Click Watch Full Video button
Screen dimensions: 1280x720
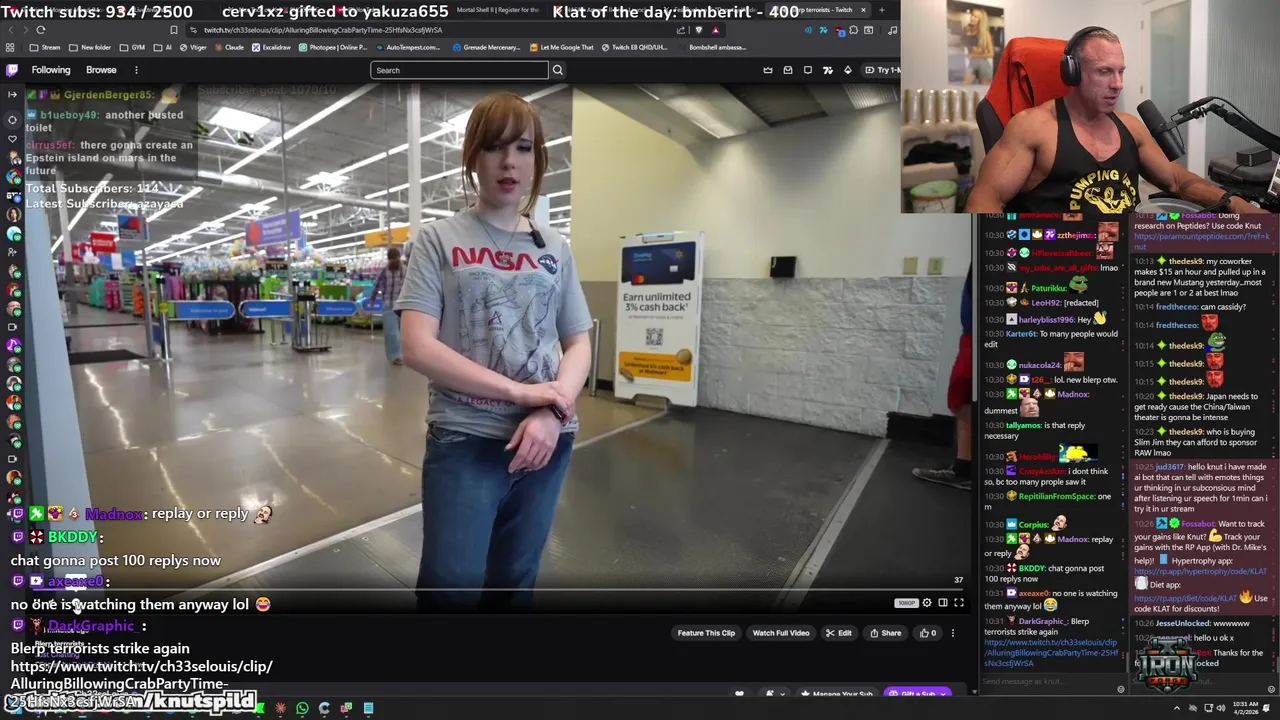780,633
